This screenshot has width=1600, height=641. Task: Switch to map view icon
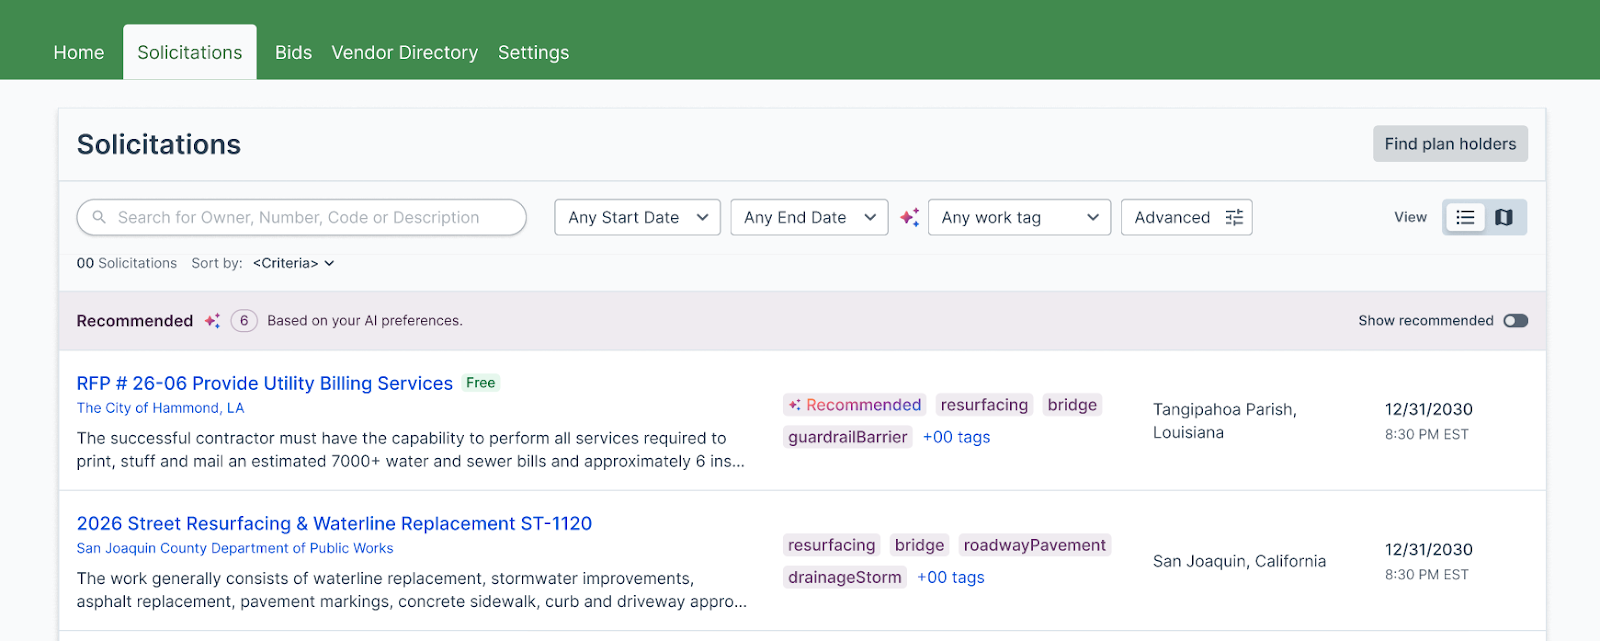click(1503, 217)
